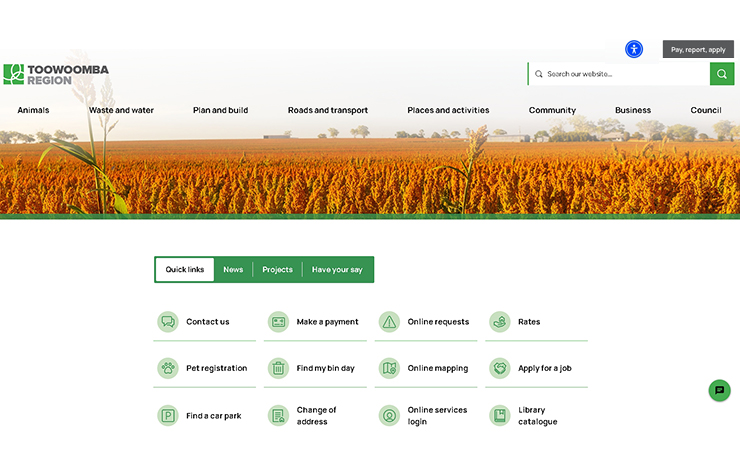Switch to the Projects tab
The height and width of the screenshot is (460, 740).
pyautogui.click(x=278, y=269)
